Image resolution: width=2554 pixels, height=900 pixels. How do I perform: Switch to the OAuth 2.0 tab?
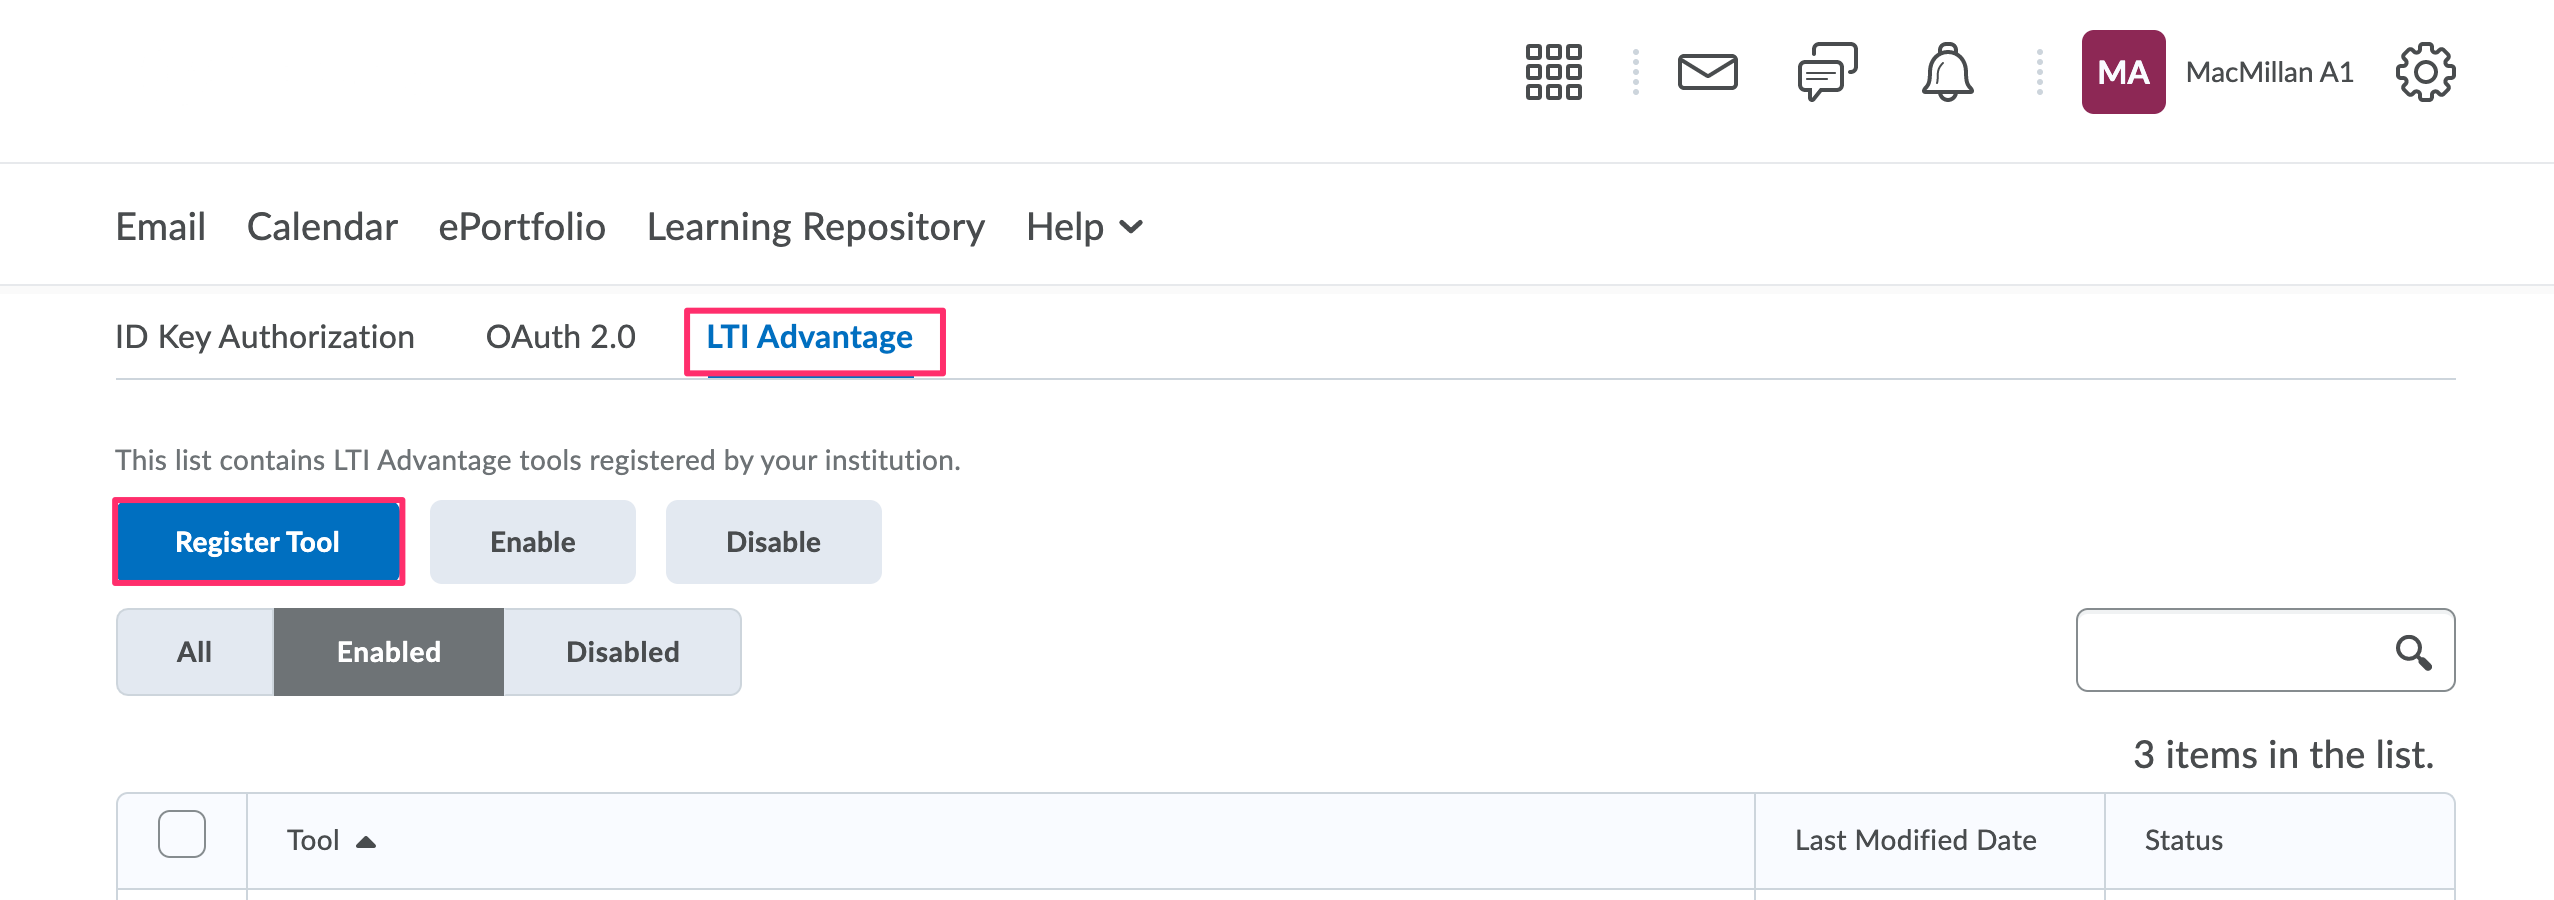point(560,337)
